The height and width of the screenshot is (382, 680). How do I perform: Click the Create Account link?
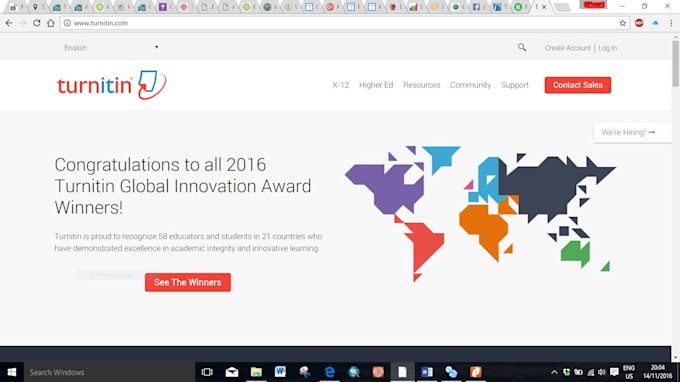[568, 48]
